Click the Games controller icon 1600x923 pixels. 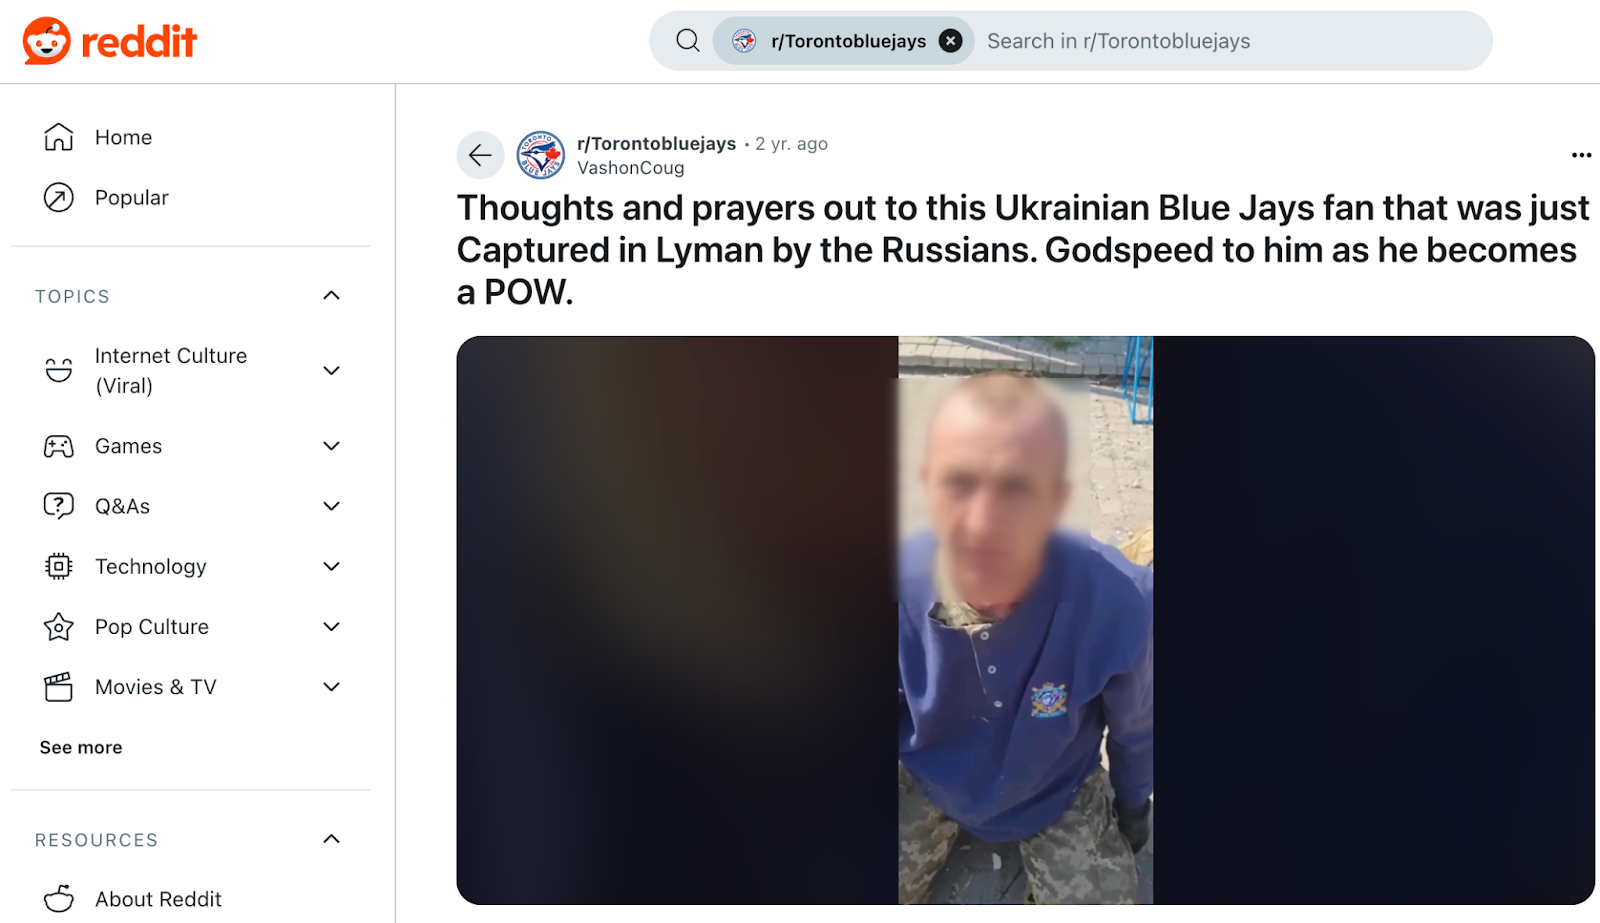[59, 446]
